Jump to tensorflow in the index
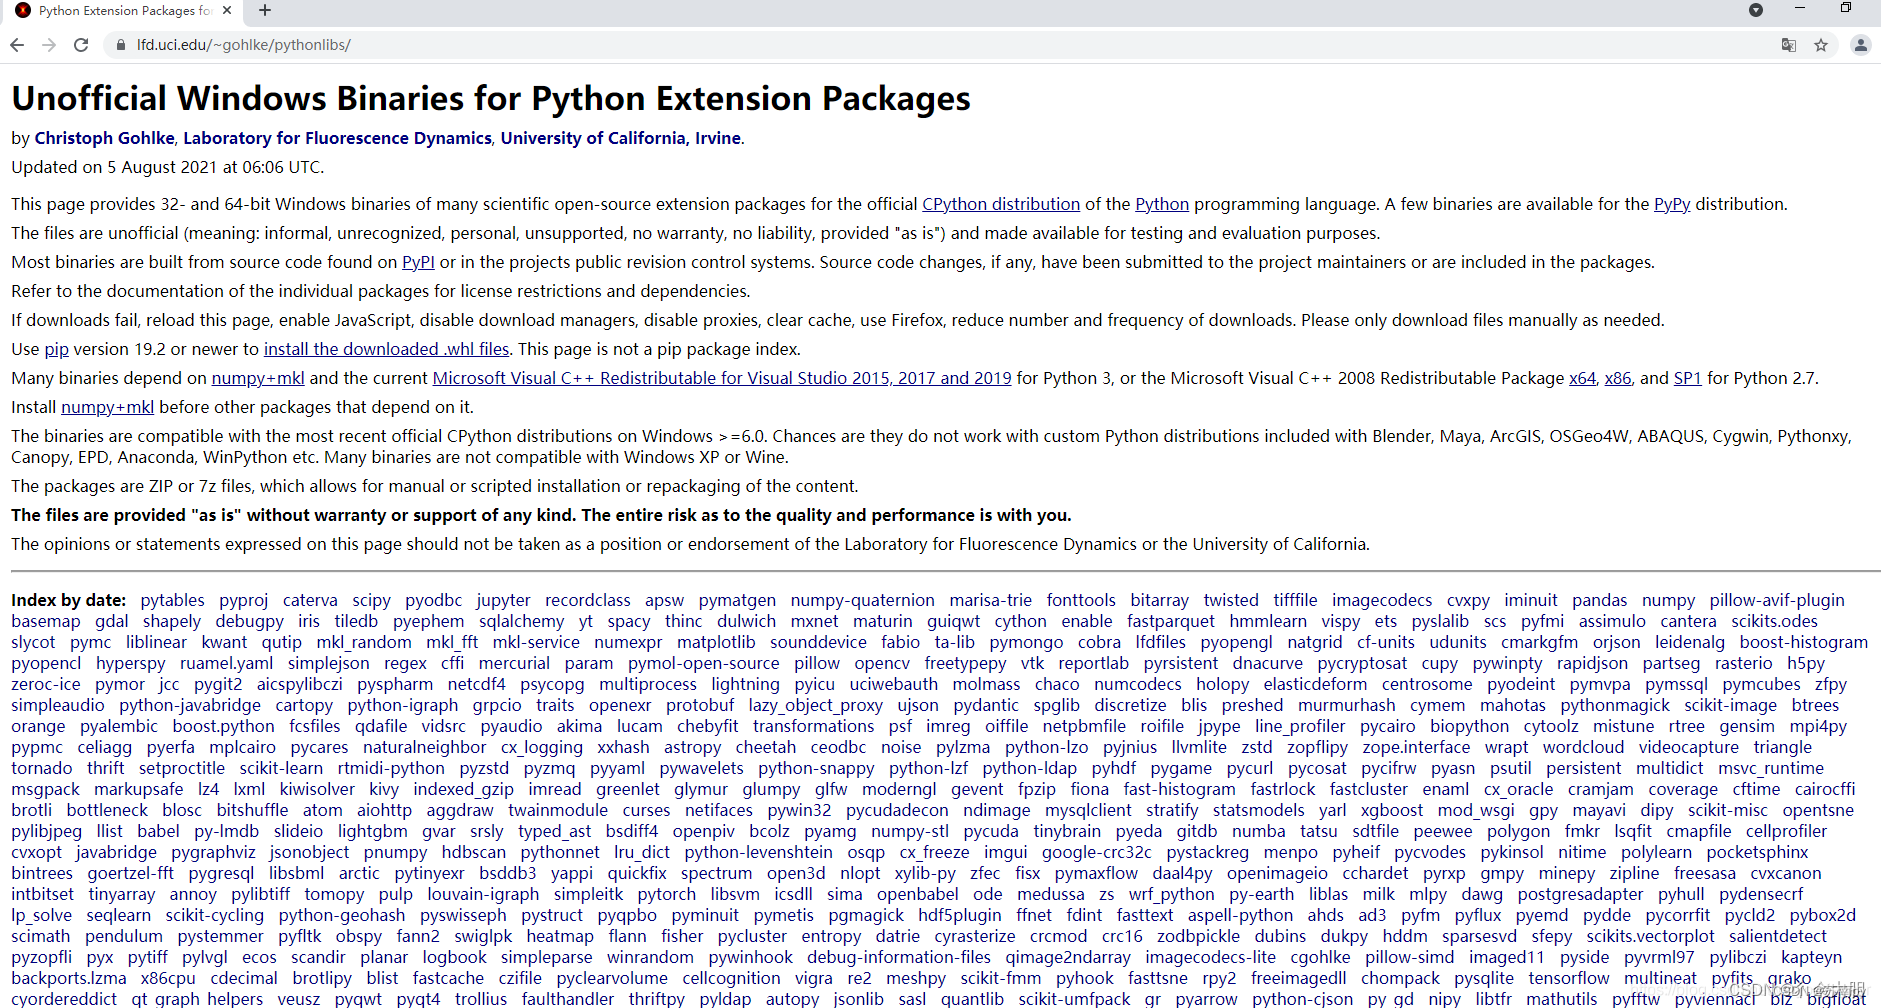The image size is (1881, 1008). pos(1568,978)
